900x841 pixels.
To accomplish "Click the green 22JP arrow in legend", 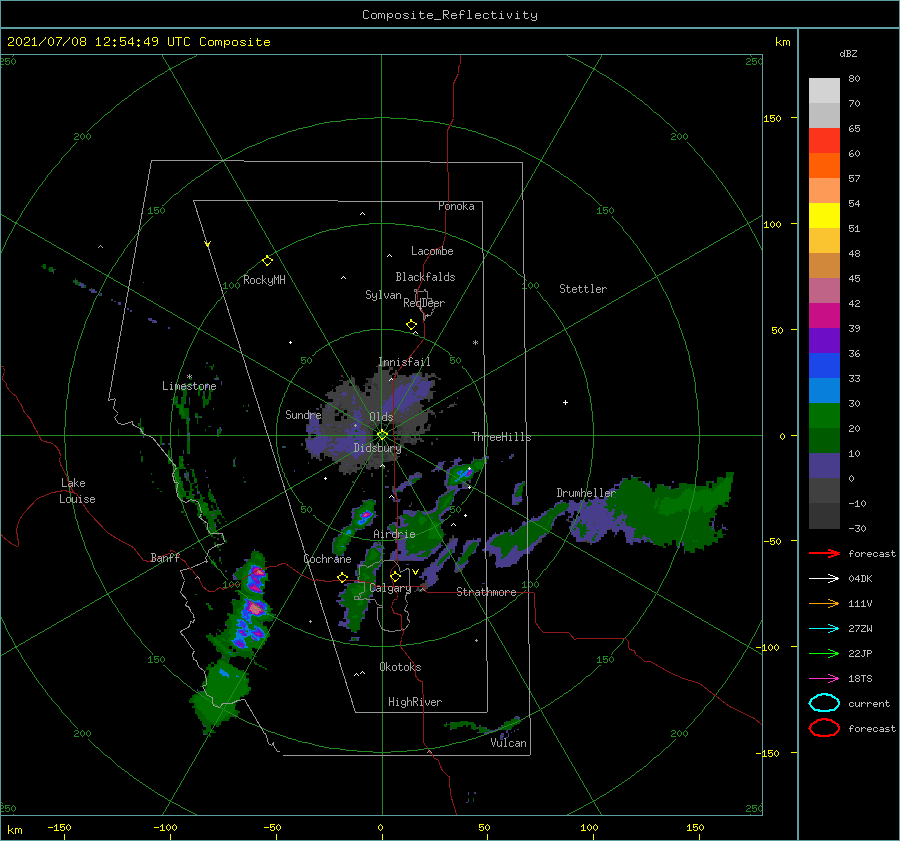I will (824, 653).
